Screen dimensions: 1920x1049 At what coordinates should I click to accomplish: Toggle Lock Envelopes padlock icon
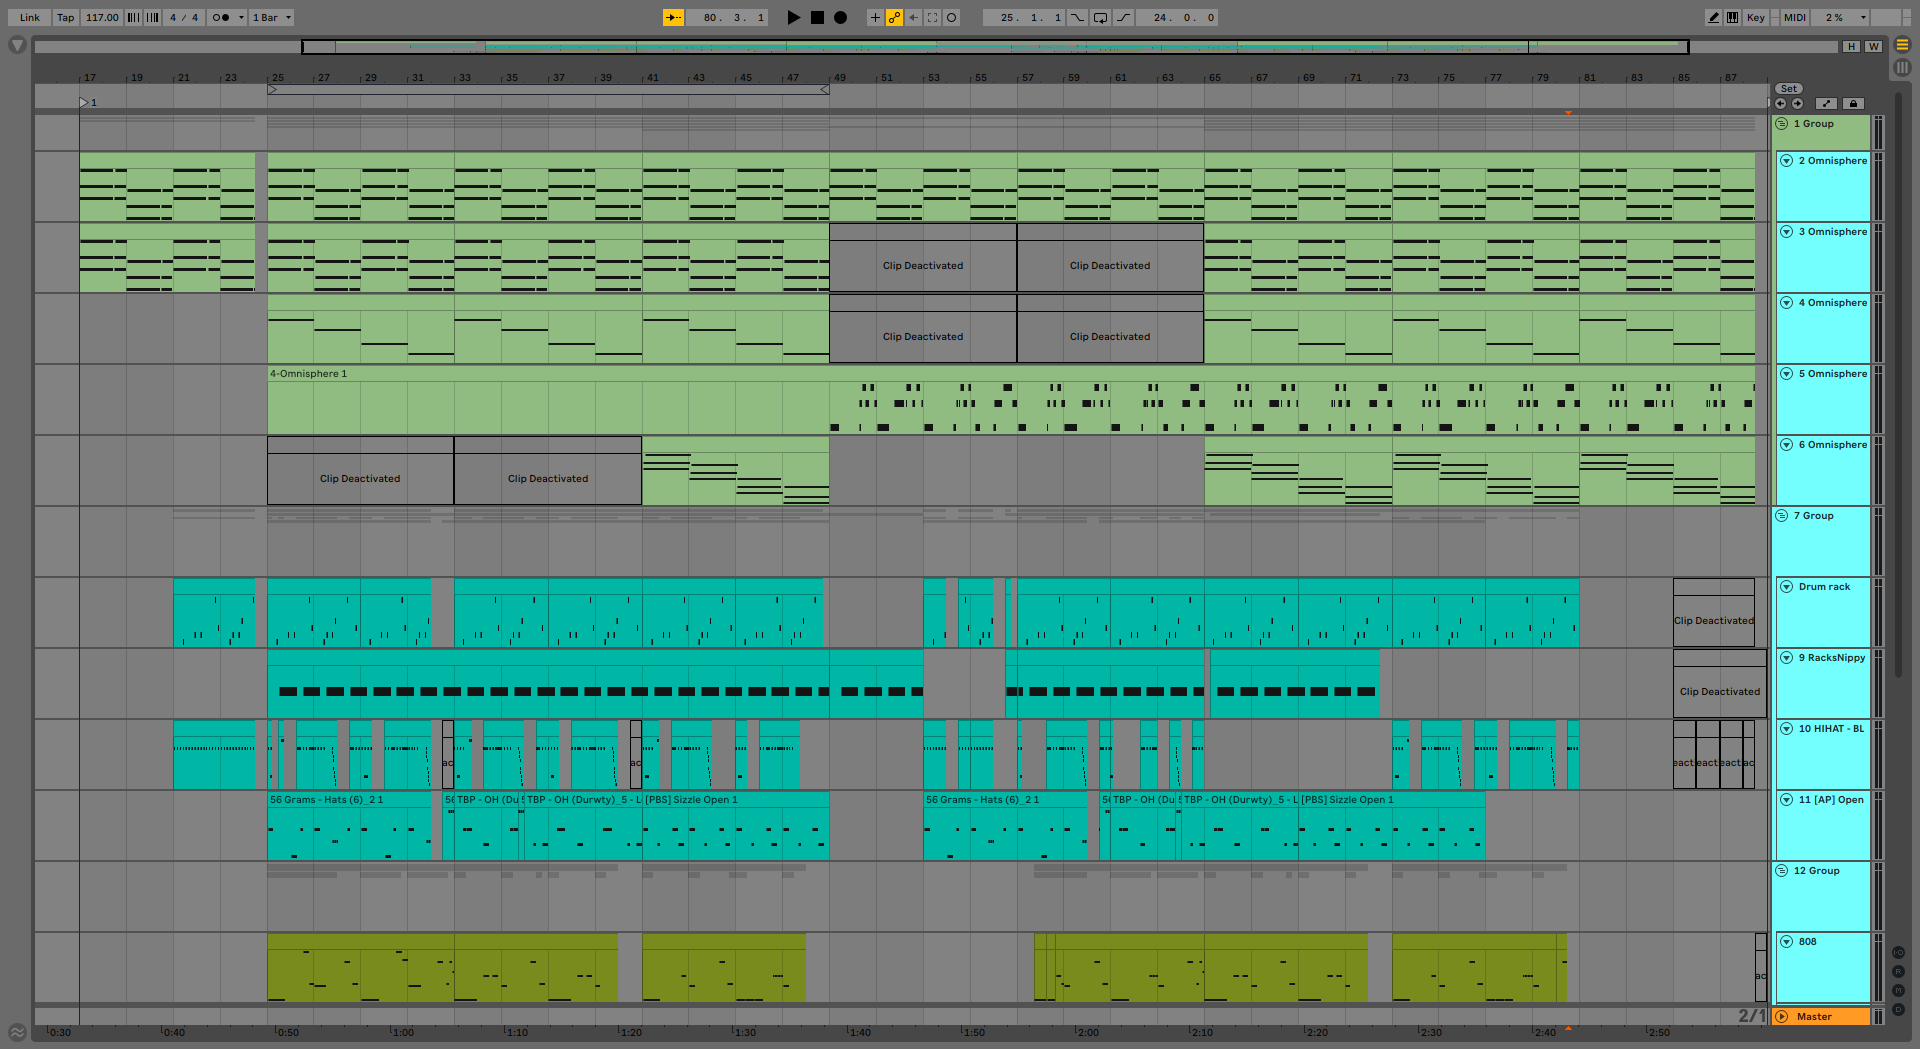click(x=1853, y=103)
